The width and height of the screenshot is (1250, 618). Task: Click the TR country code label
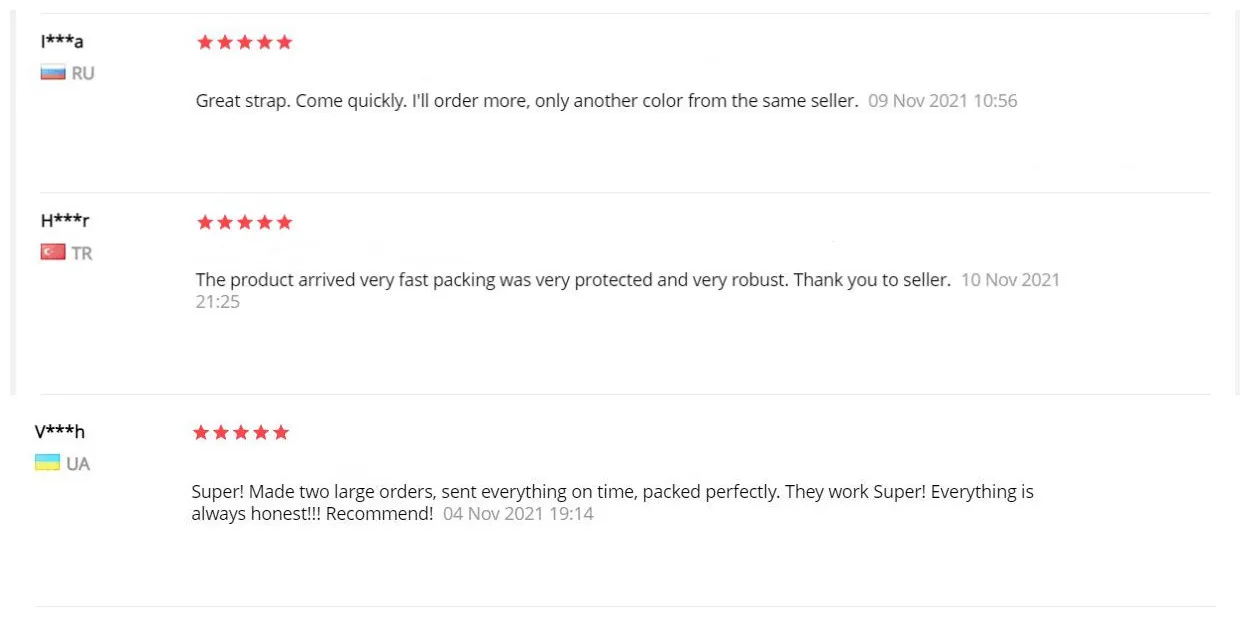coord(82,253)
